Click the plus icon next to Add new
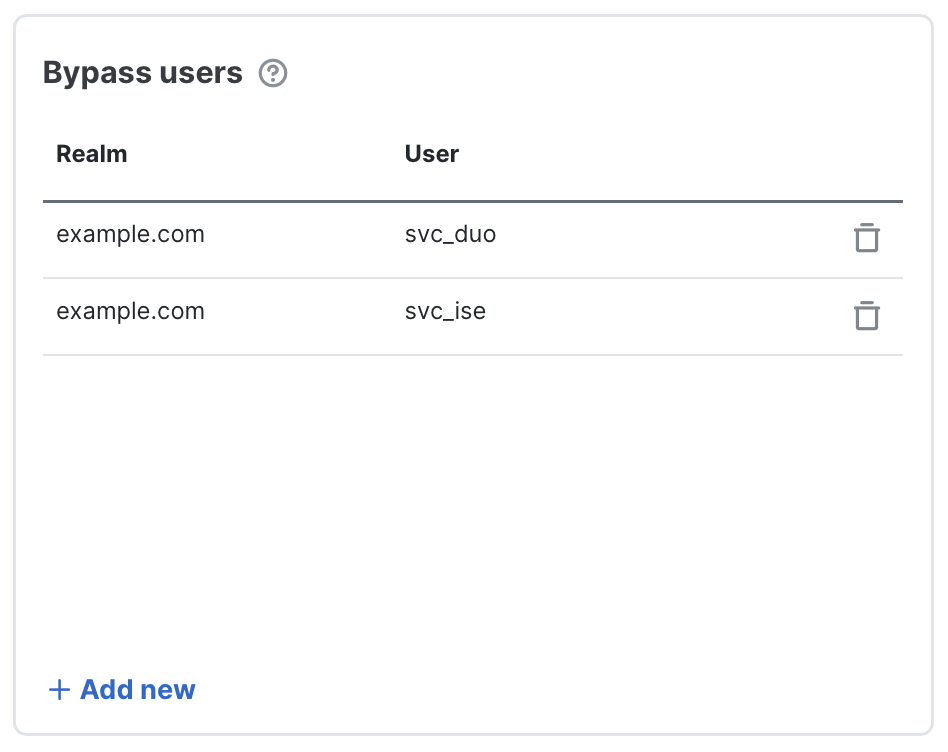Viewport: 948px width, 752px height. point(59,689)
